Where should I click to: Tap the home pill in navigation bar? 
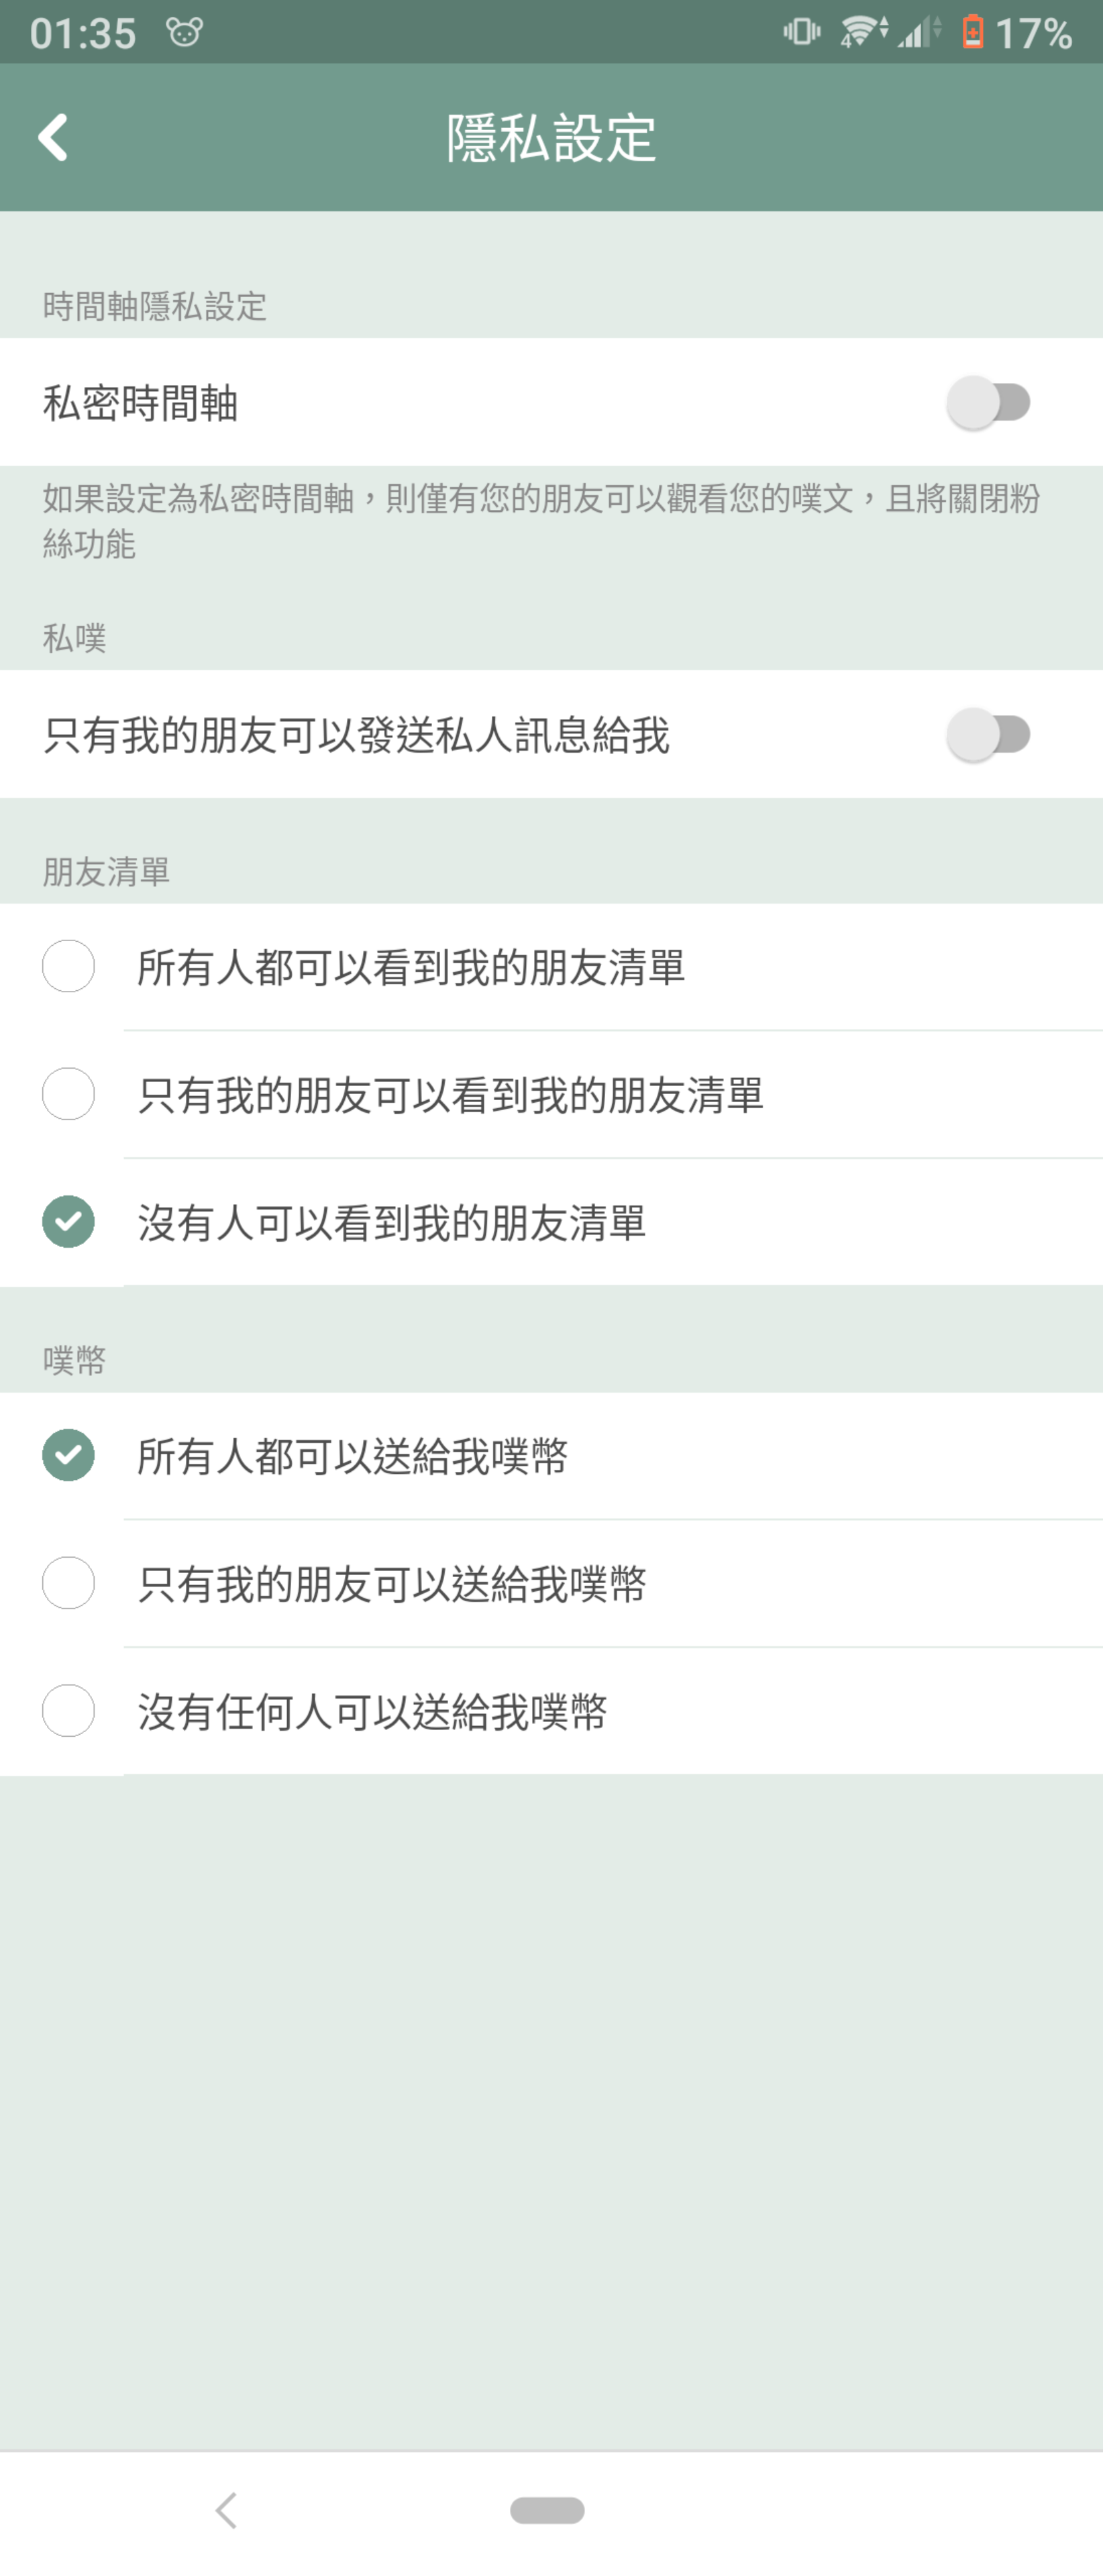(547, 2510)
